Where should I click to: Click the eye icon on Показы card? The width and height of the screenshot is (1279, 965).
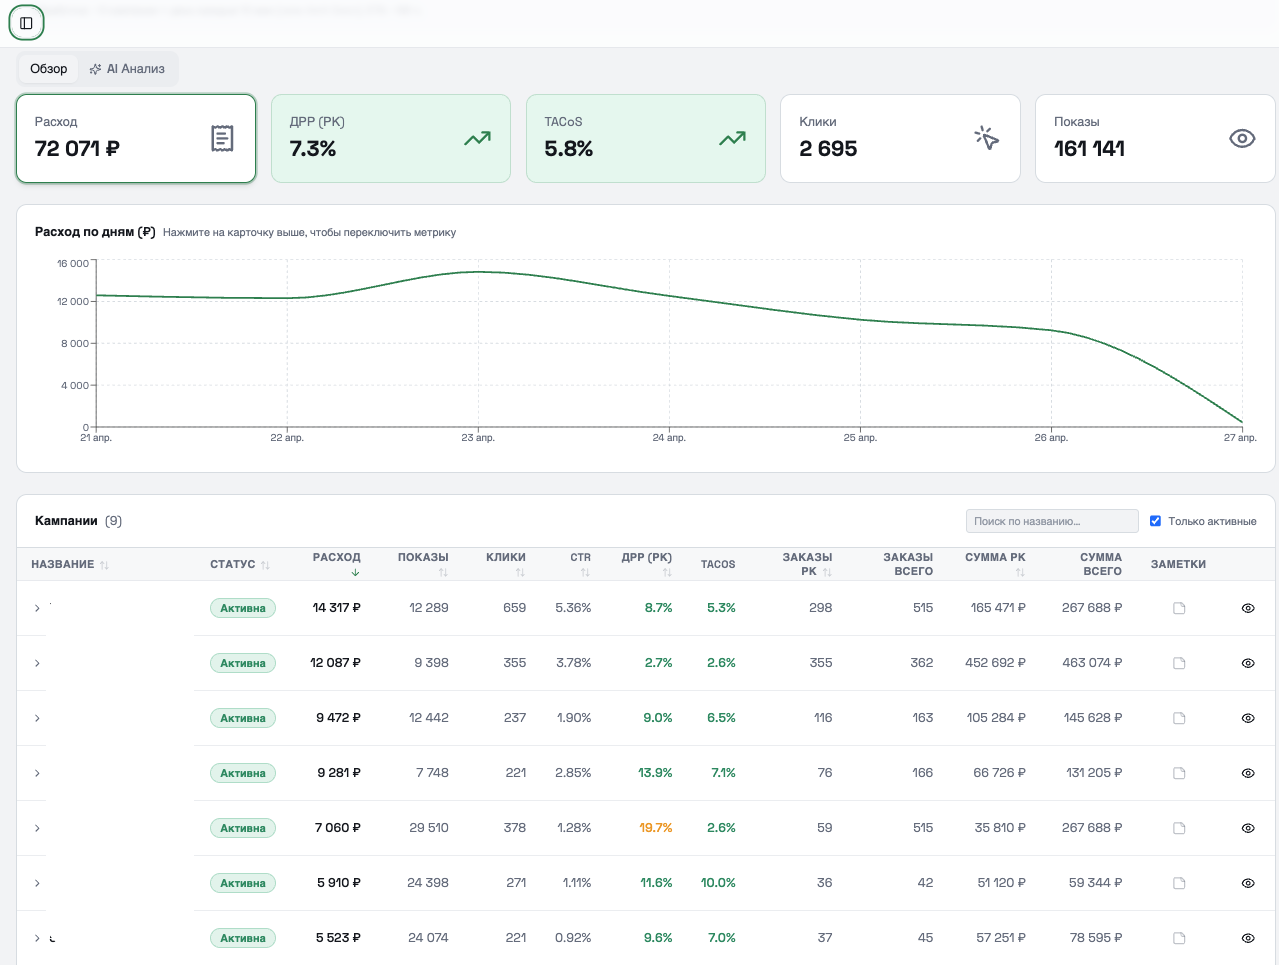[1242, 139]
